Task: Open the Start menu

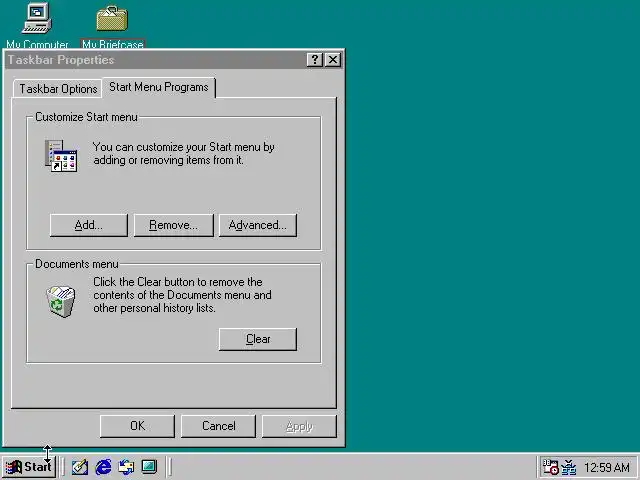Action: pyautogui.click(x=29, y=467)
